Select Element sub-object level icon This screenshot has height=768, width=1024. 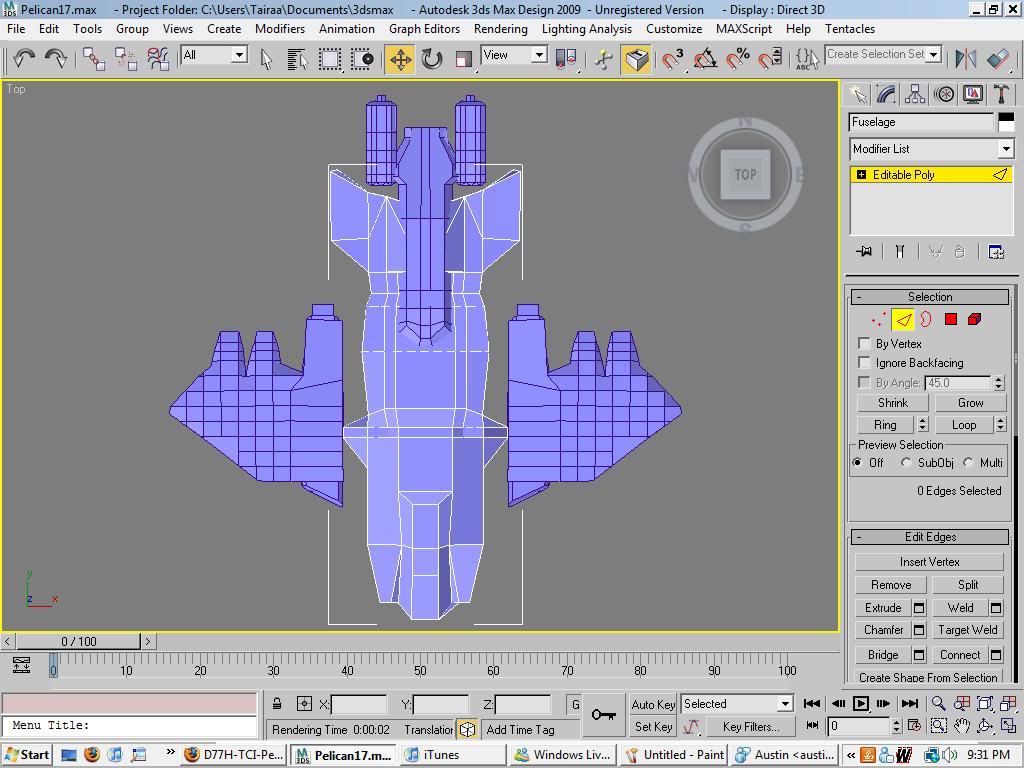[x=974, y=319]
